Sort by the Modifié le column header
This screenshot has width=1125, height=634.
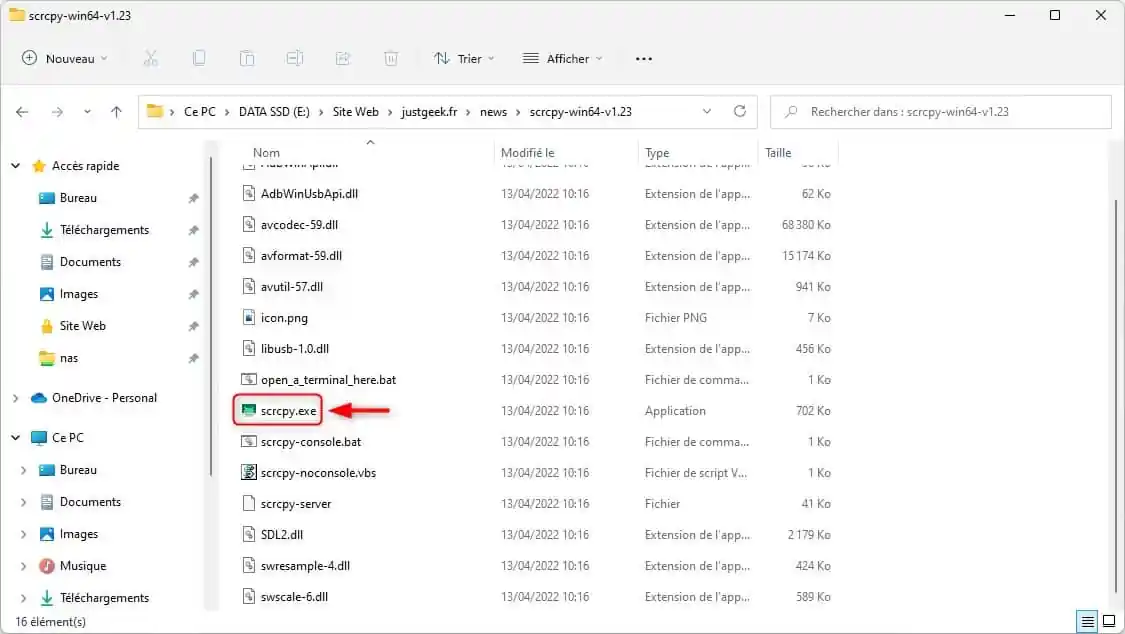click(527, 153)
